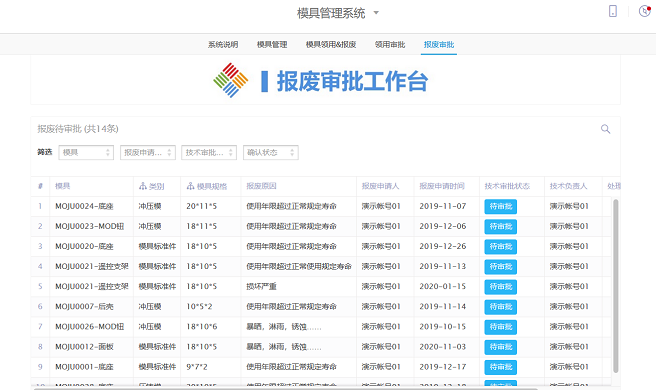Click the spec value 20*11*5
The width and height of the screenshot is (656, 390).
click(202, 206)
